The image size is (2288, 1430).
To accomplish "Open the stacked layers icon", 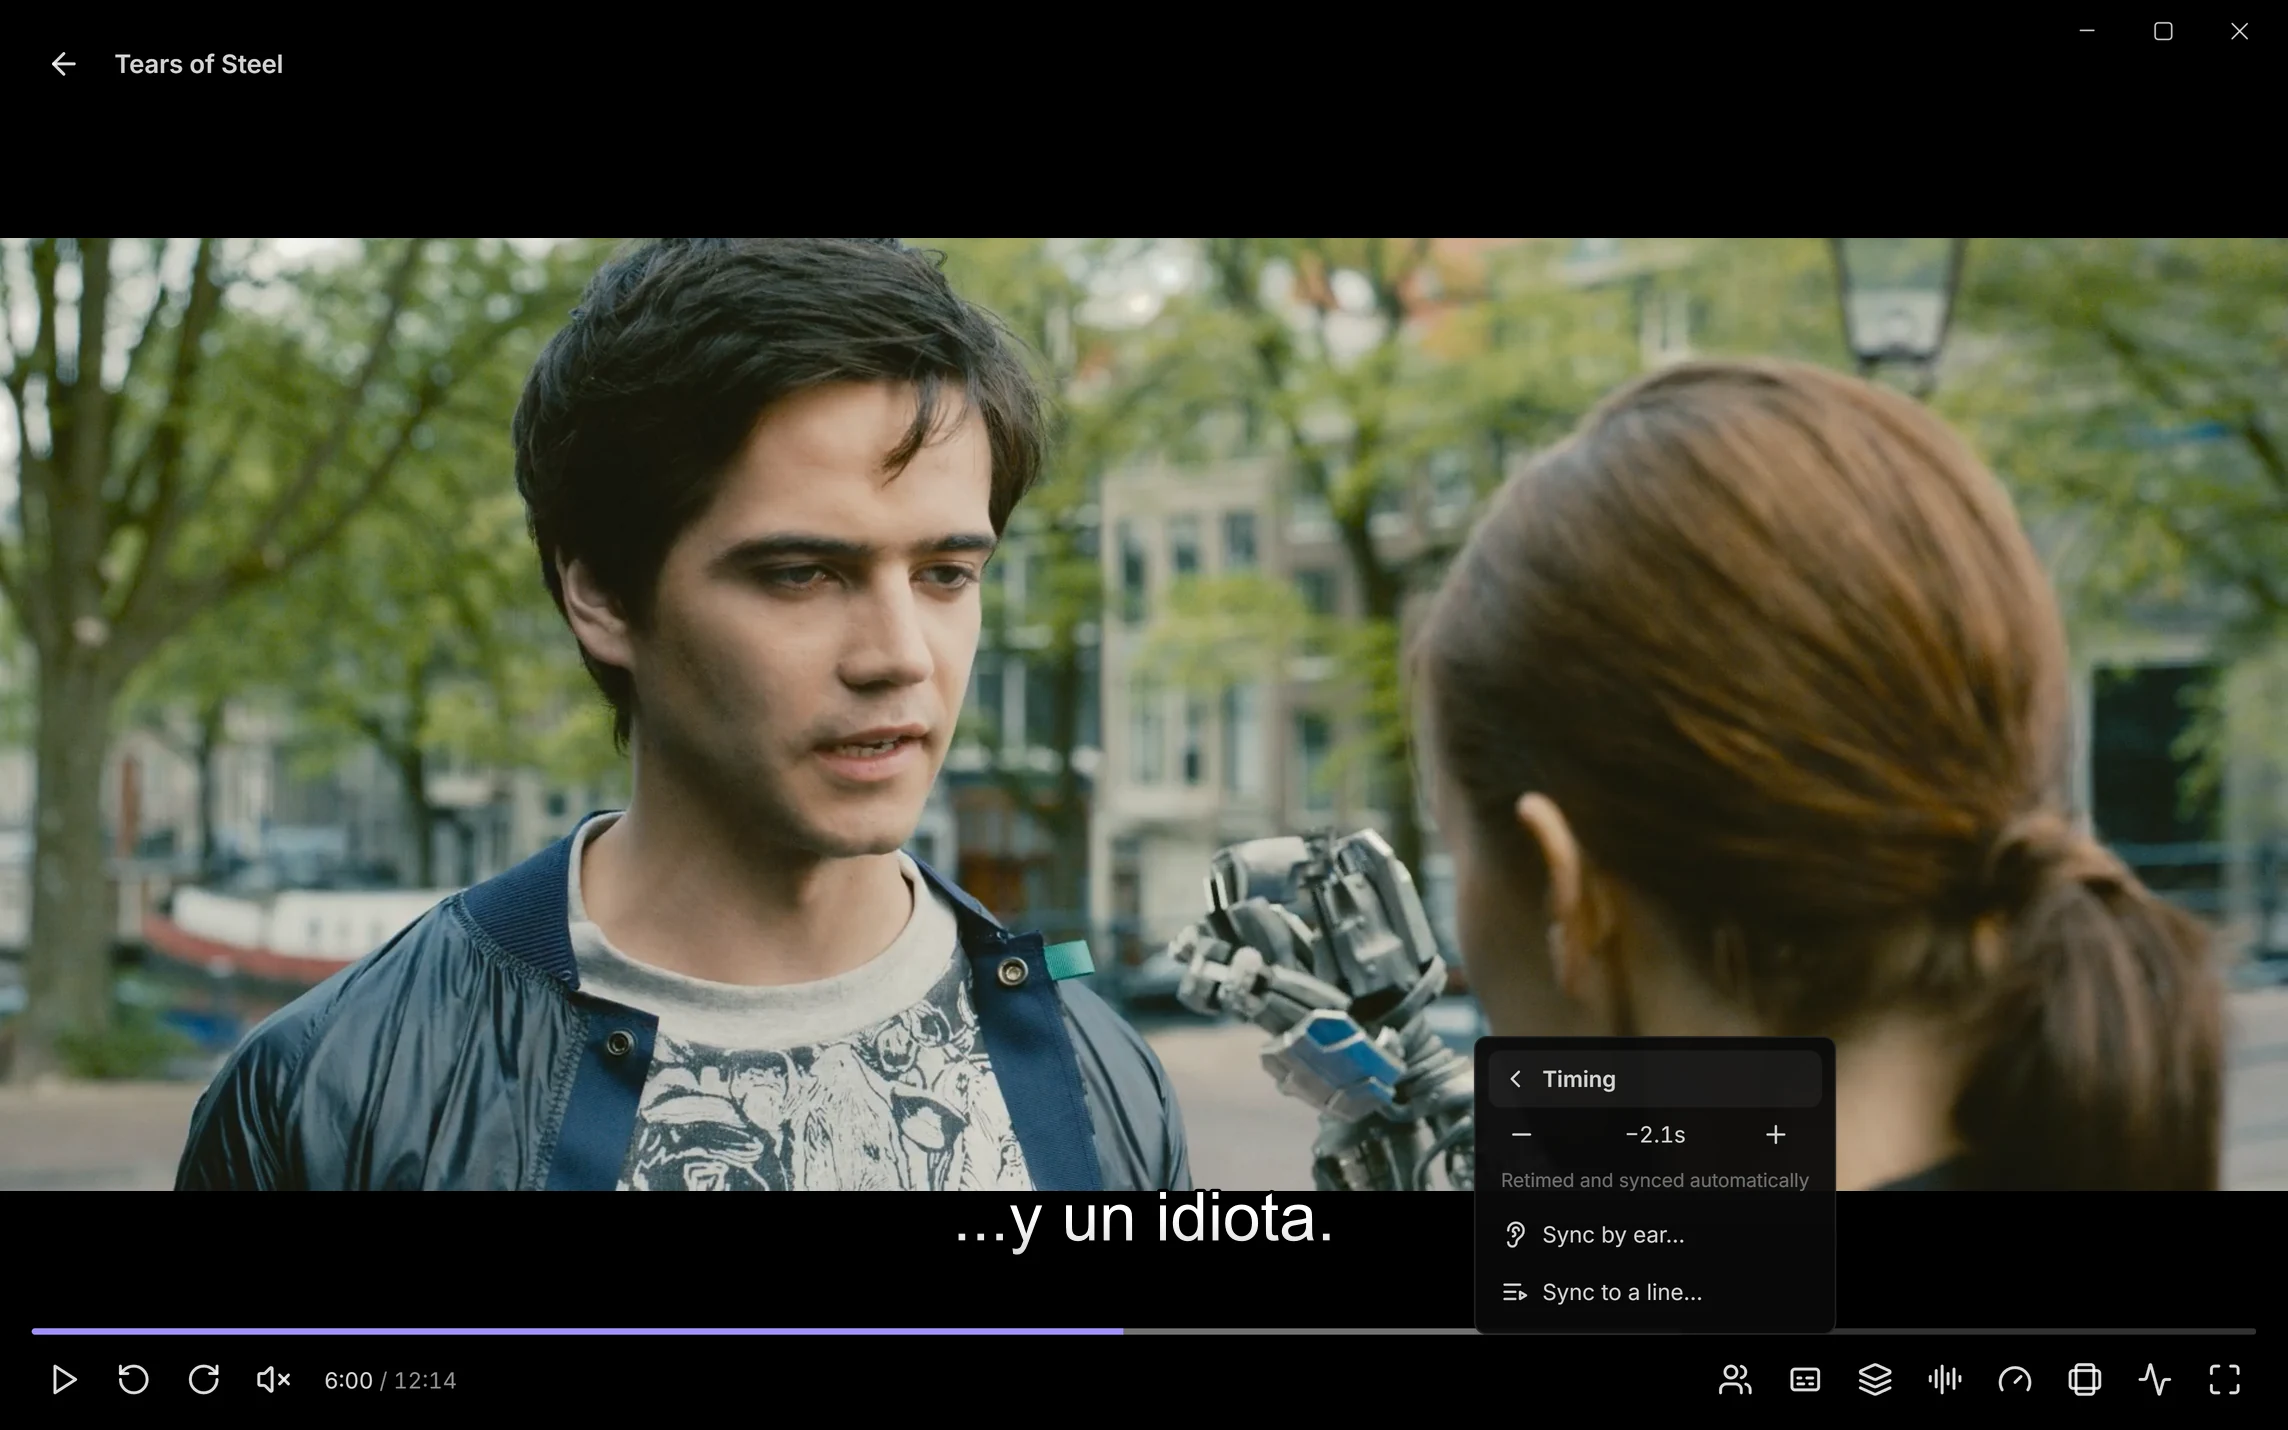I will click(1875, 1380).
